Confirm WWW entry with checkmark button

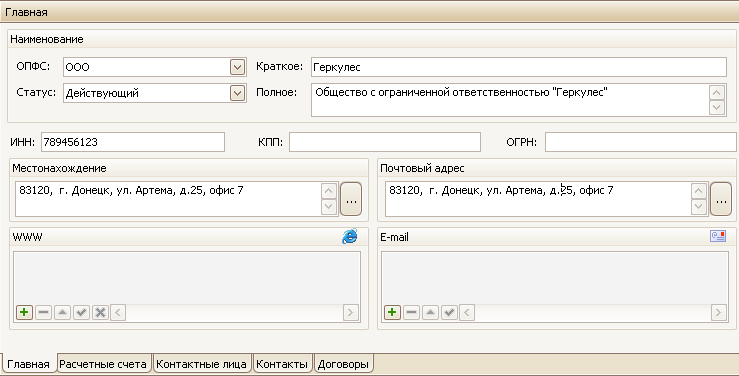pyautogui.click(x=81, y=312)
